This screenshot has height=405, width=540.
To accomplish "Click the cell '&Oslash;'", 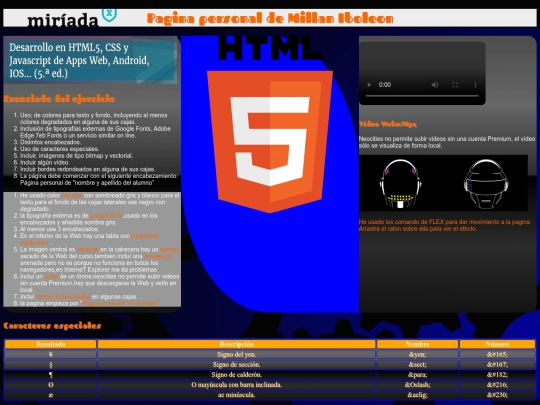I will (417, 385).
